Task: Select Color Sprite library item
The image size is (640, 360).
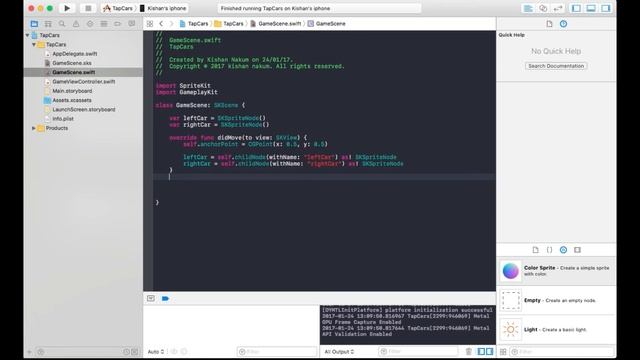Action: [556, 271]
